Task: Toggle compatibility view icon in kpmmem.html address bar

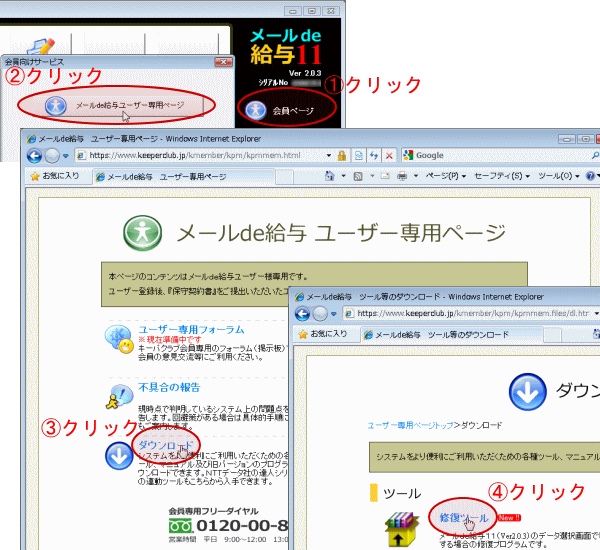Action: pyautogui.click(x=359, y=155)
